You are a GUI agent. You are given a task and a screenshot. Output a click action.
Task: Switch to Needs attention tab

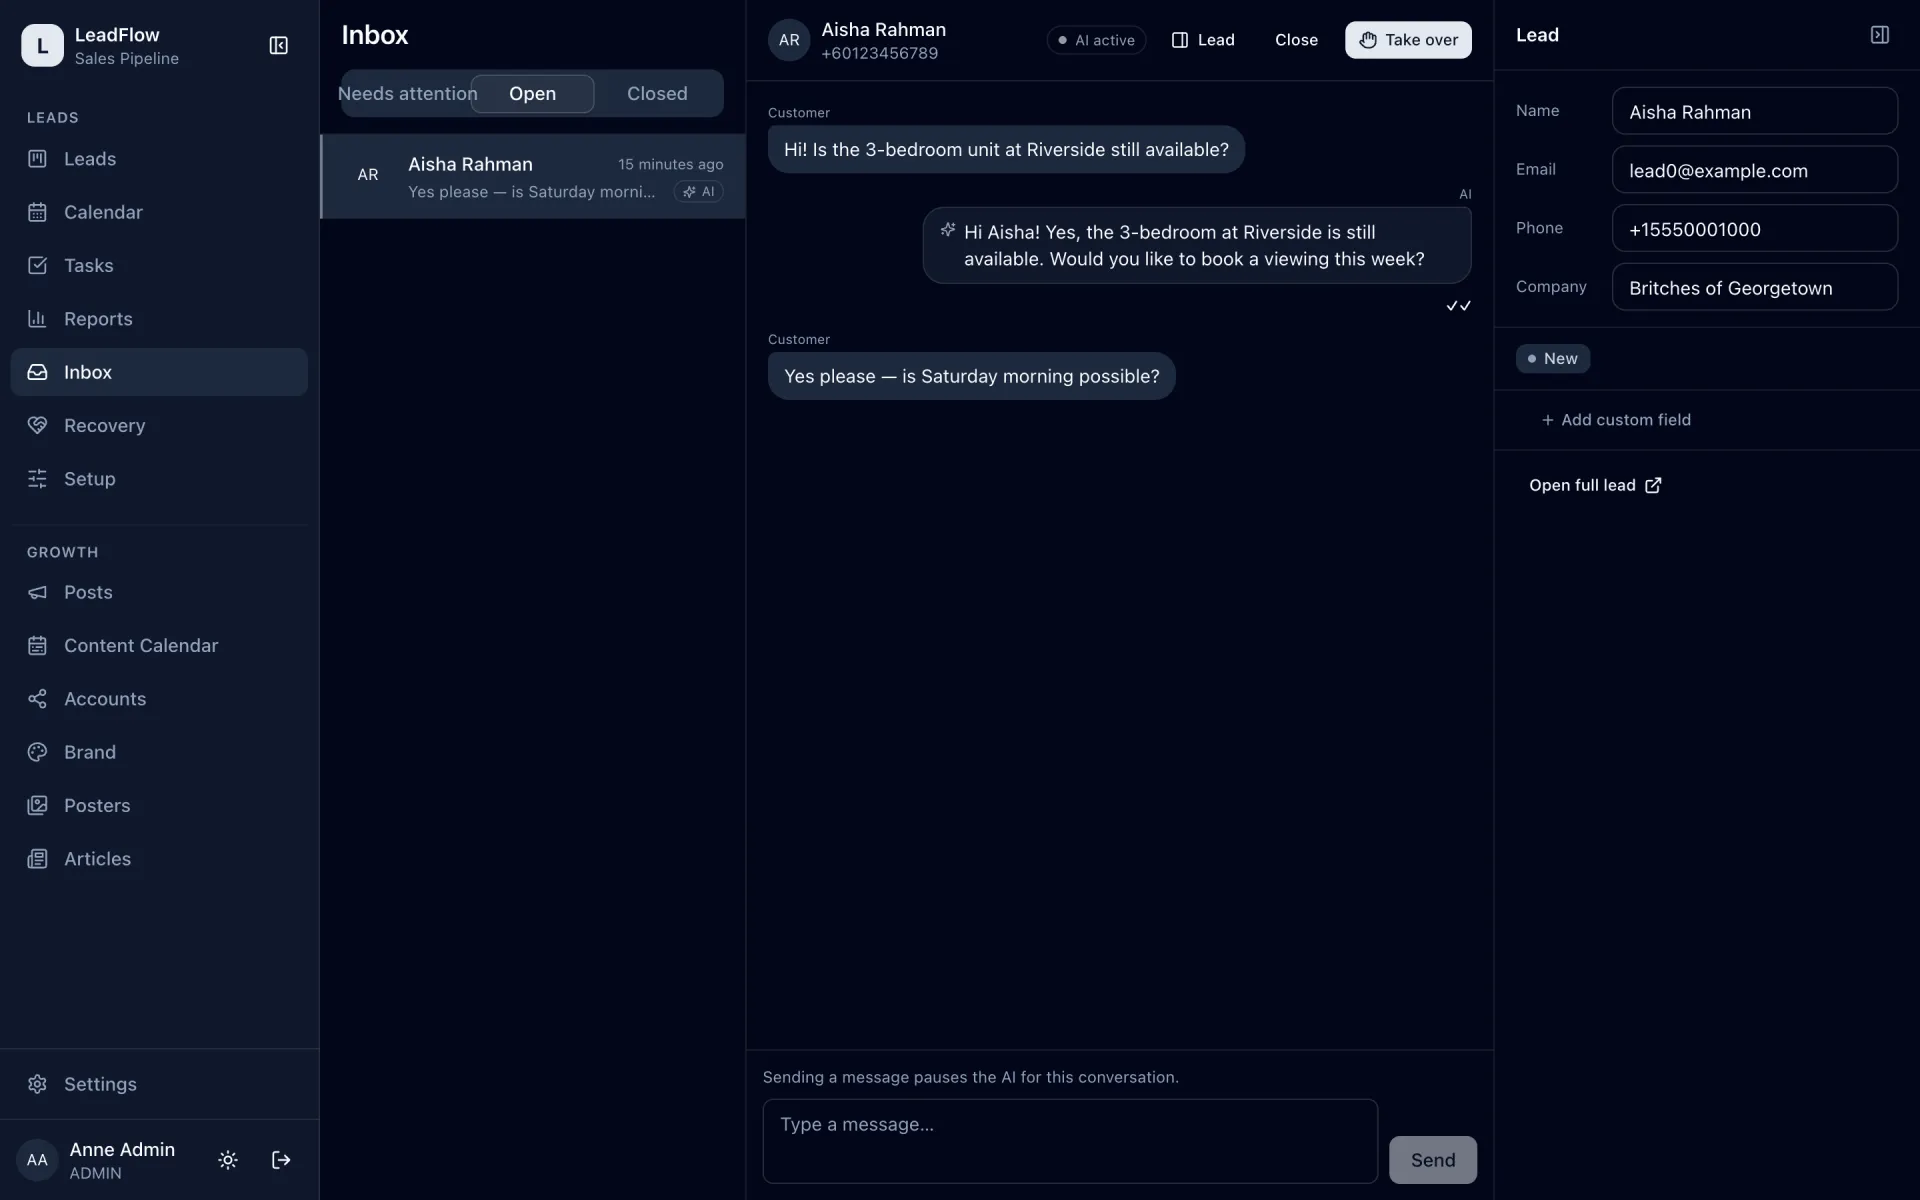click(x=407, y=93)
